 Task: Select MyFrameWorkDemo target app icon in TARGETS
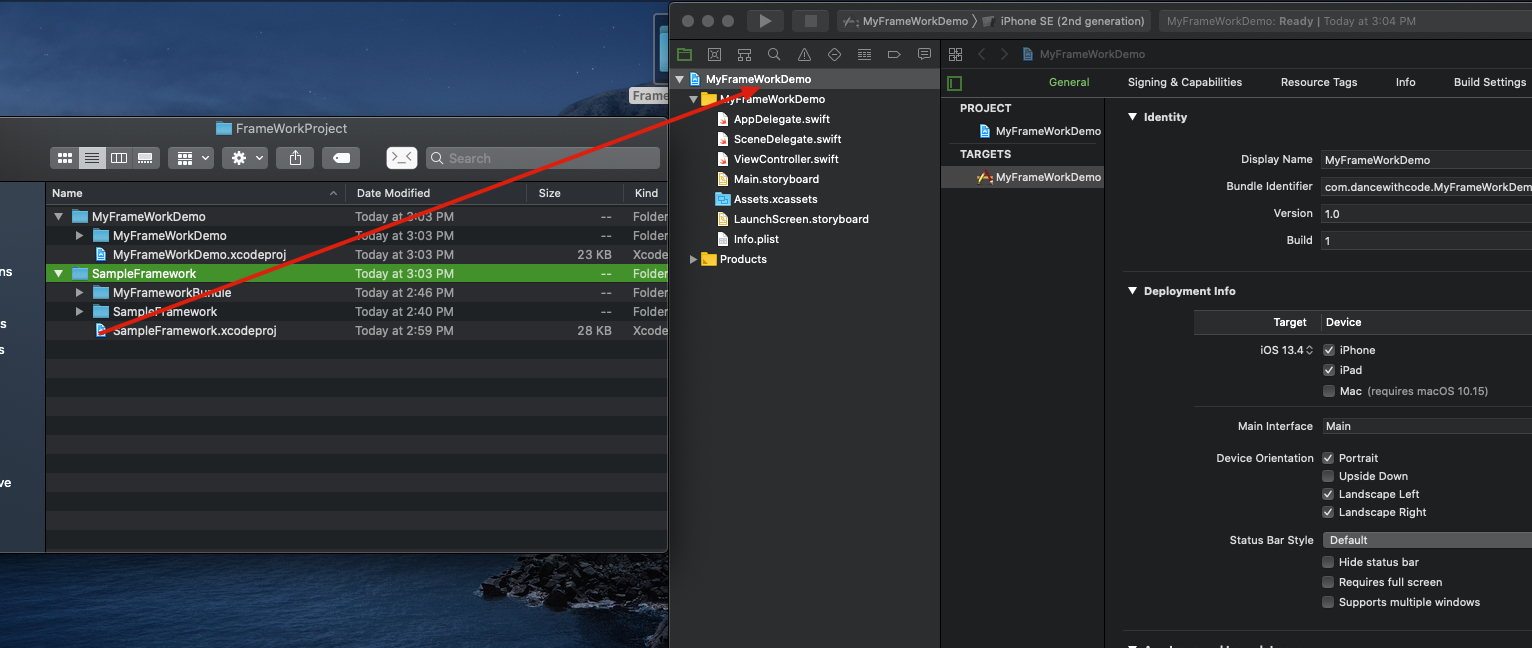click(x=985, y=177)
